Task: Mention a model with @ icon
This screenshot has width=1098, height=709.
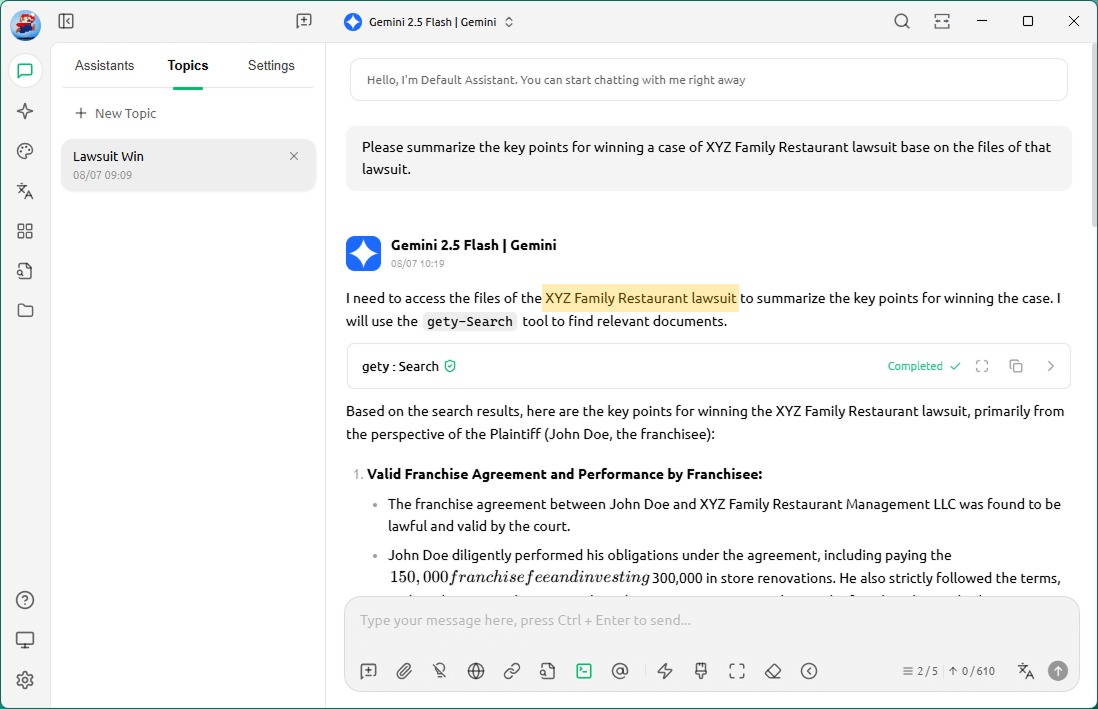Action: point(620,671)
